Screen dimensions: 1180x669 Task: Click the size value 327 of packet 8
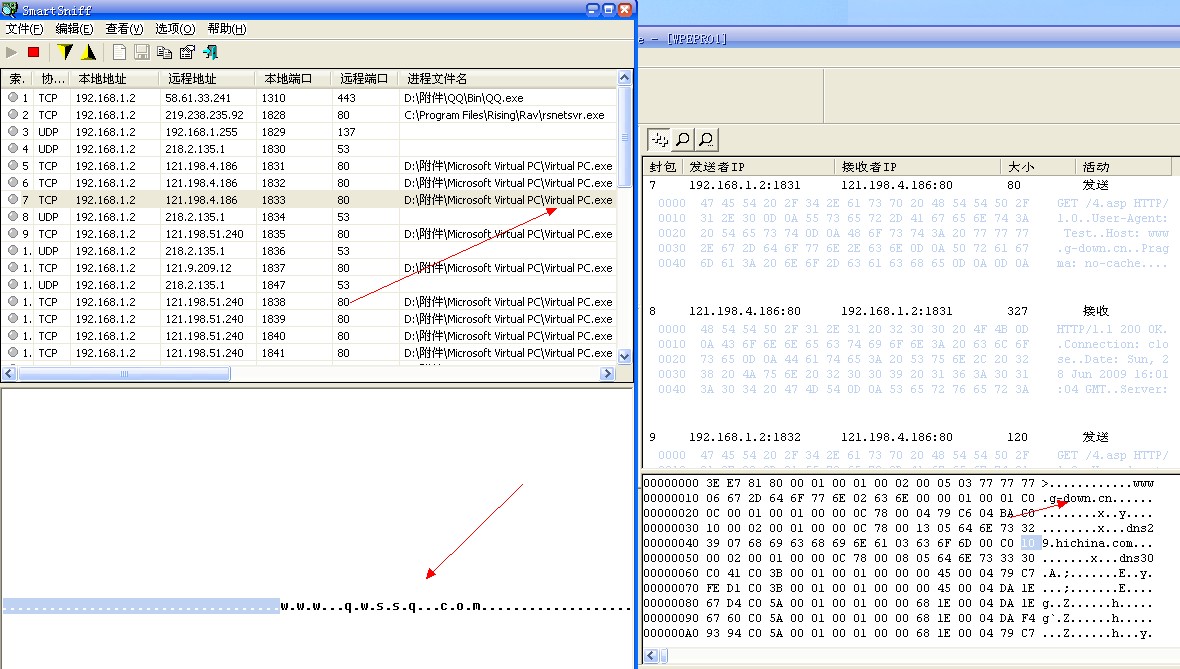[1017, 311]
